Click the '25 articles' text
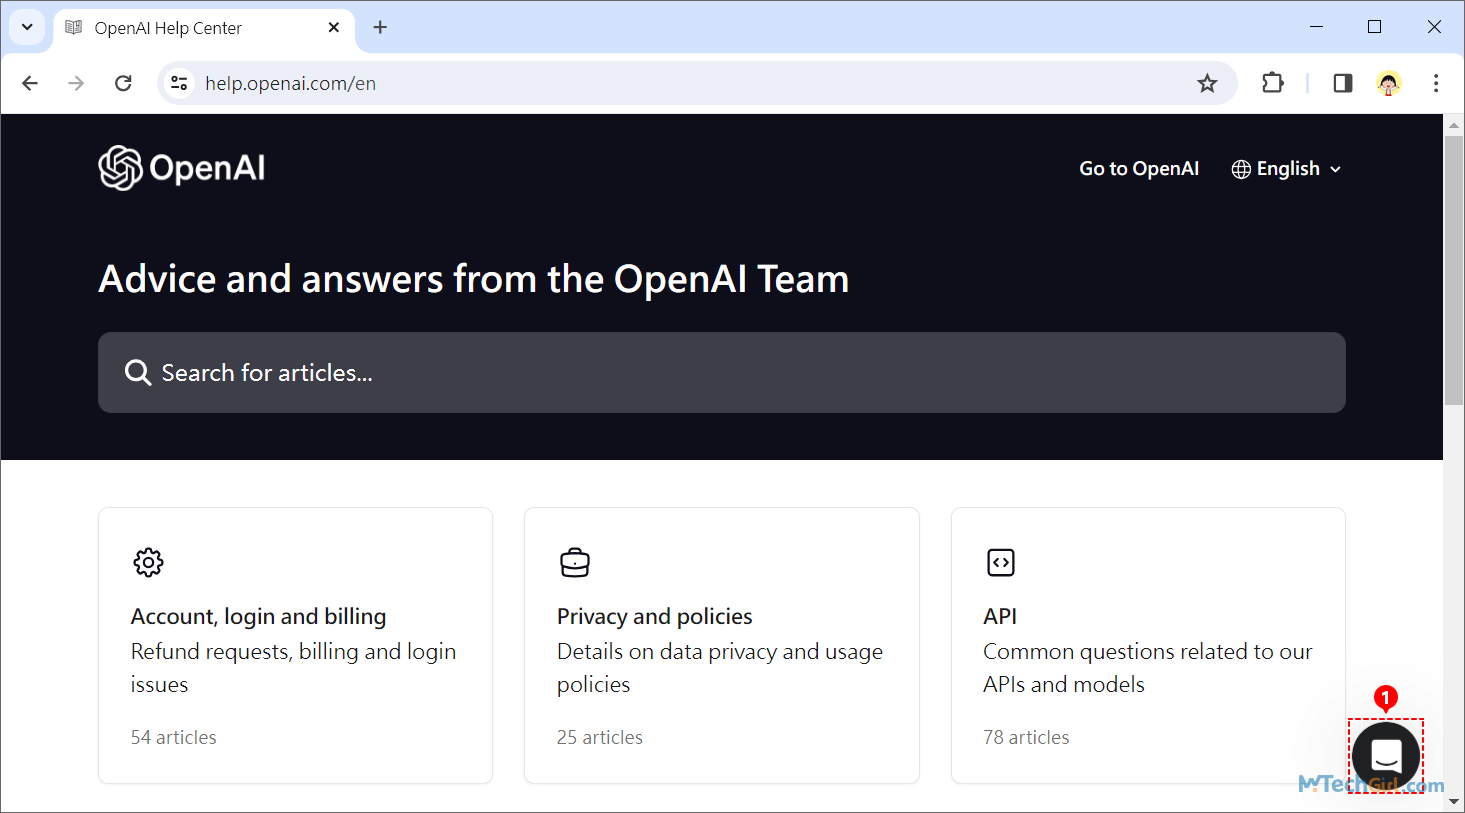This screenshot has height=813, width=1465. point(600,737)
